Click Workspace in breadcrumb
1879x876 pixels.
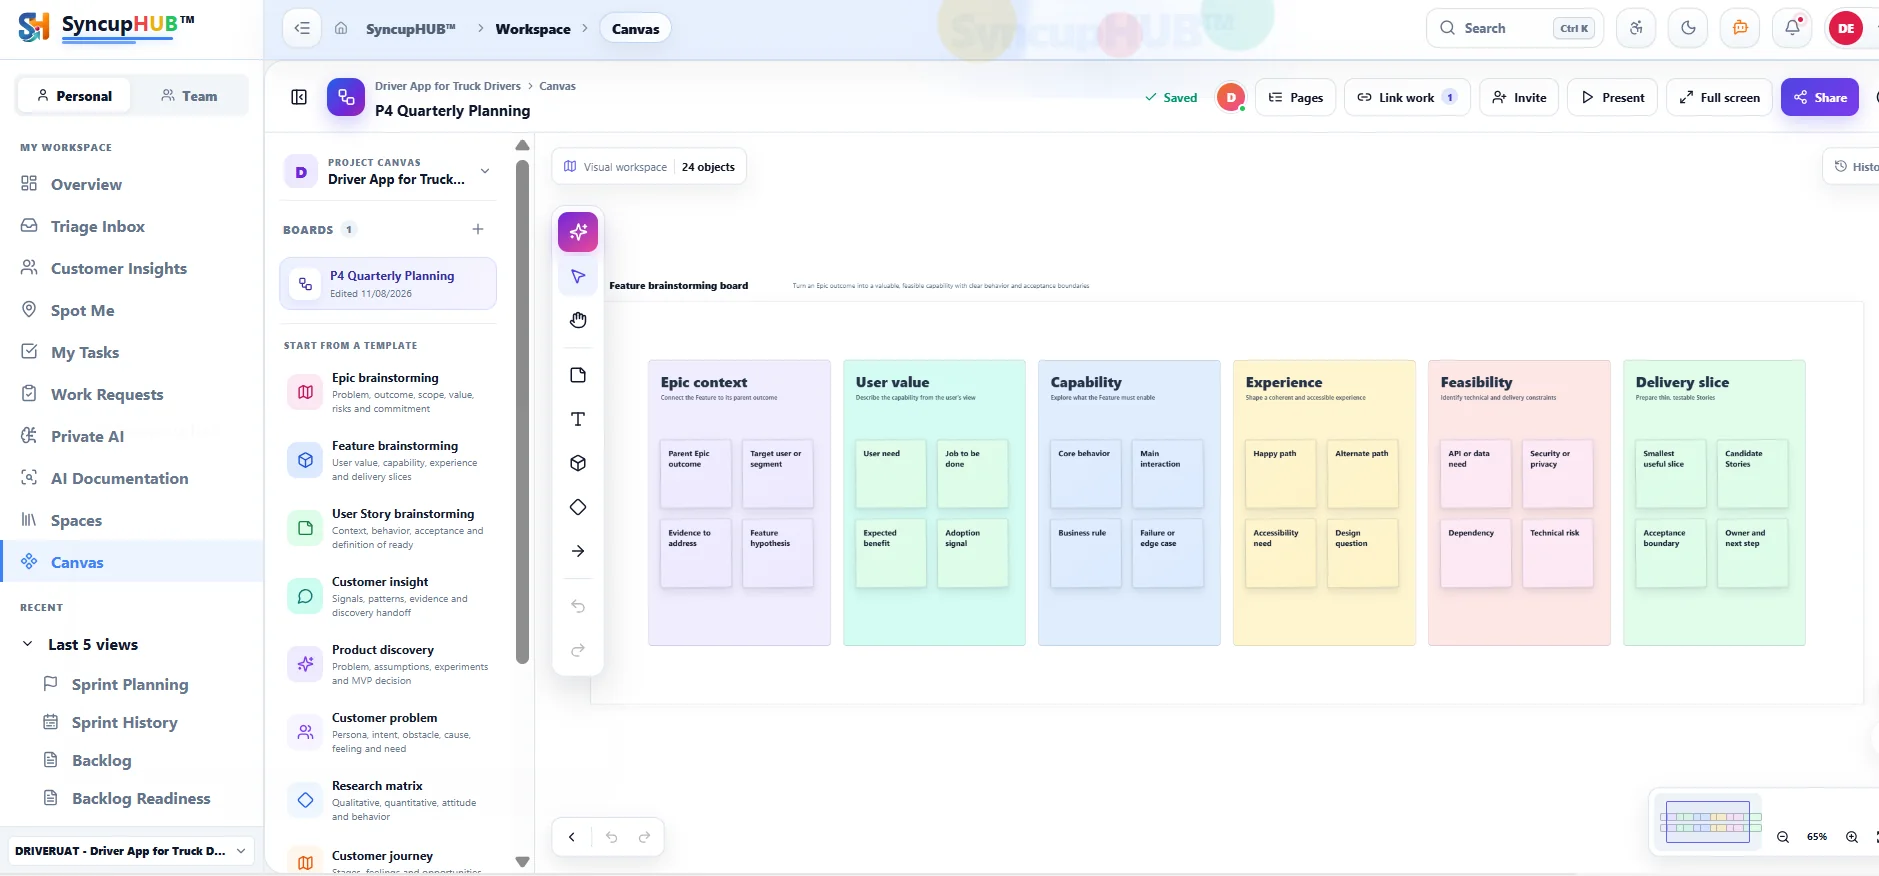[x=533, y=29]
